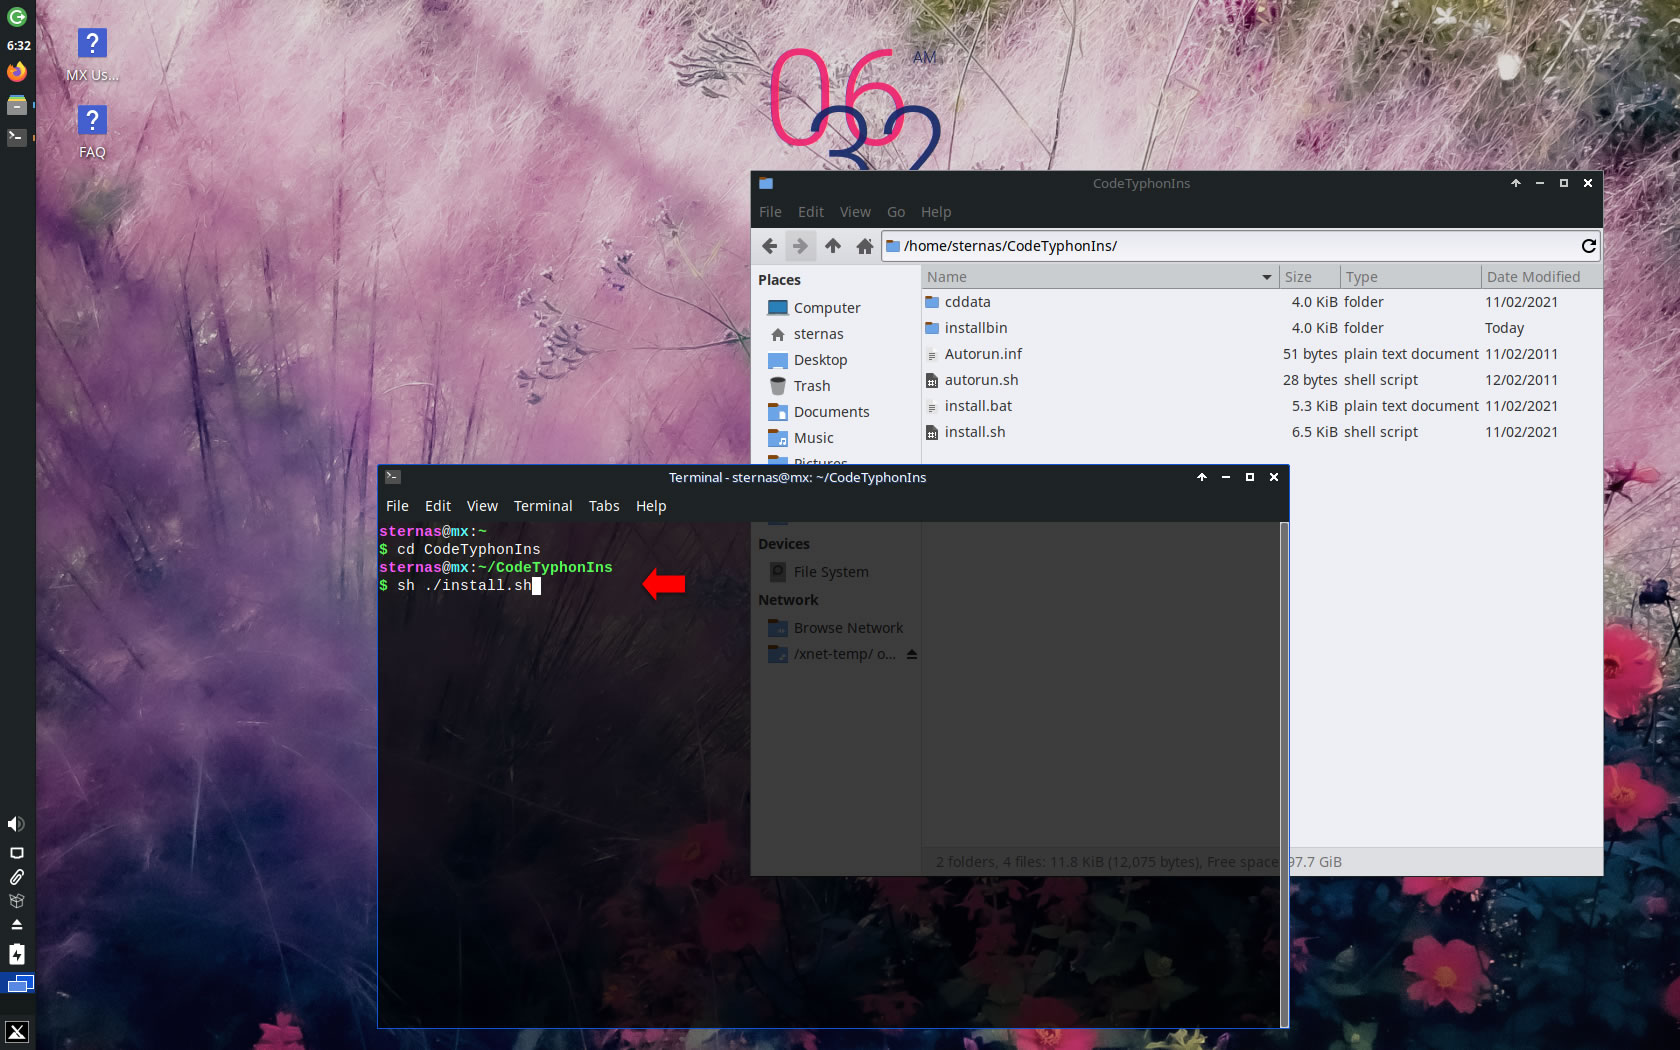Eject the xnet-temp network mount
The image size is (1680, 1050).
pyautogui.click(x=912, y=654)
